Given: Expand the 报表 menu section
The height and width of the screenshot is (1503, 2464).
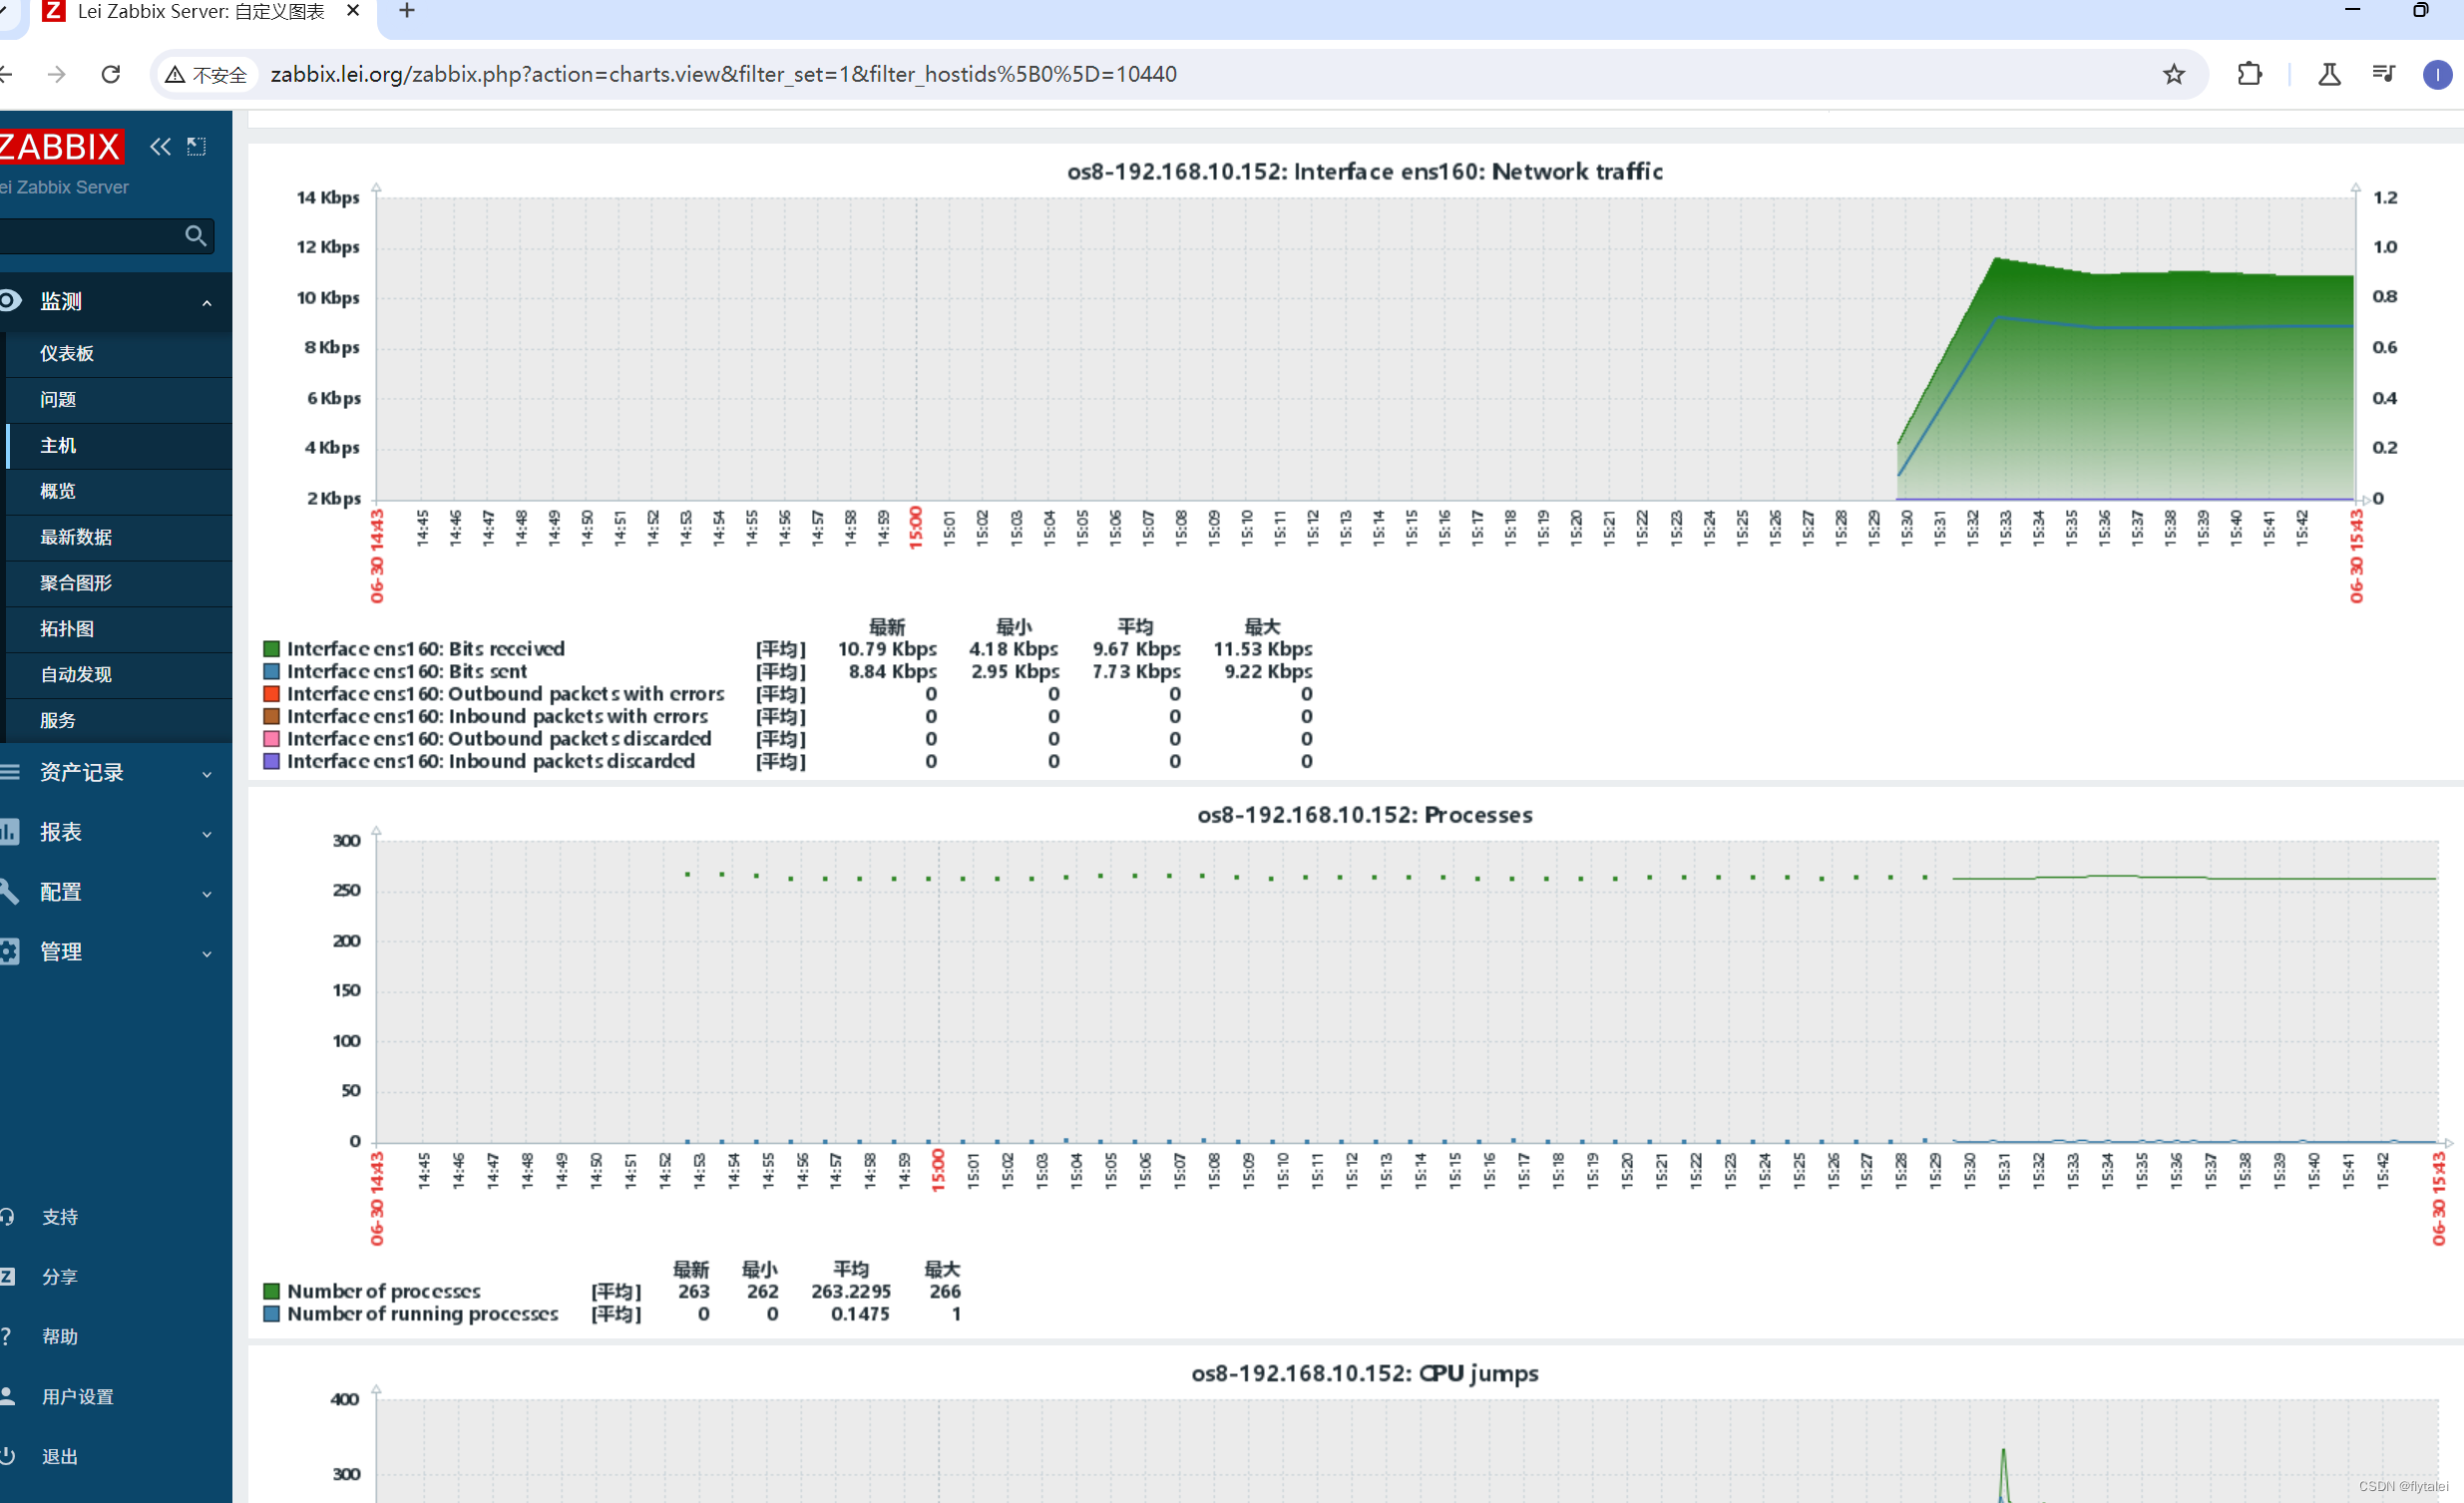Looking at the screenshot, I should coord(207,834).
